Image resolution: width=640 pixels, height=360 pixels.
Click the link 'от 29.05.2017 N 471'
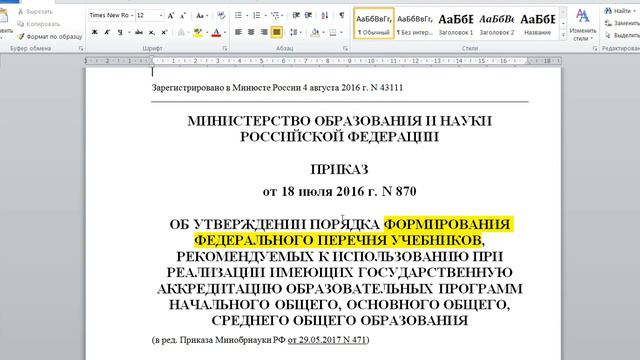coord(327,340)
